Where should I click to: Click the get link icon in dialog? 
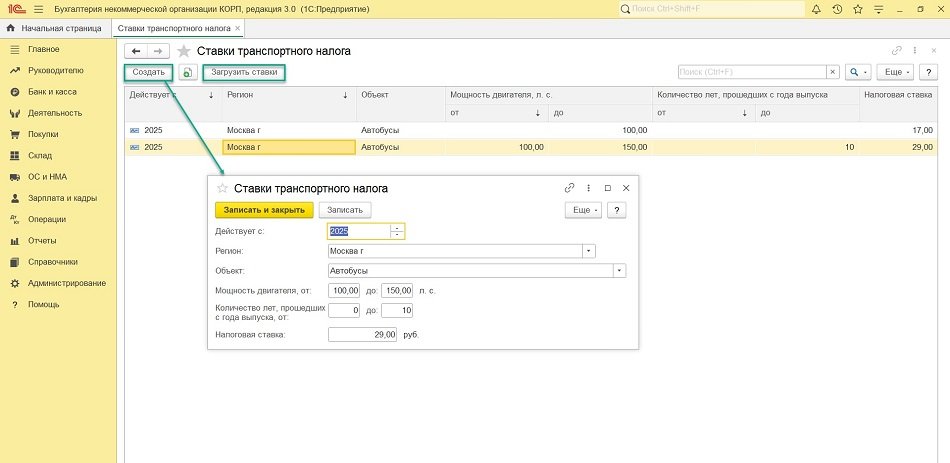point(569,188)
